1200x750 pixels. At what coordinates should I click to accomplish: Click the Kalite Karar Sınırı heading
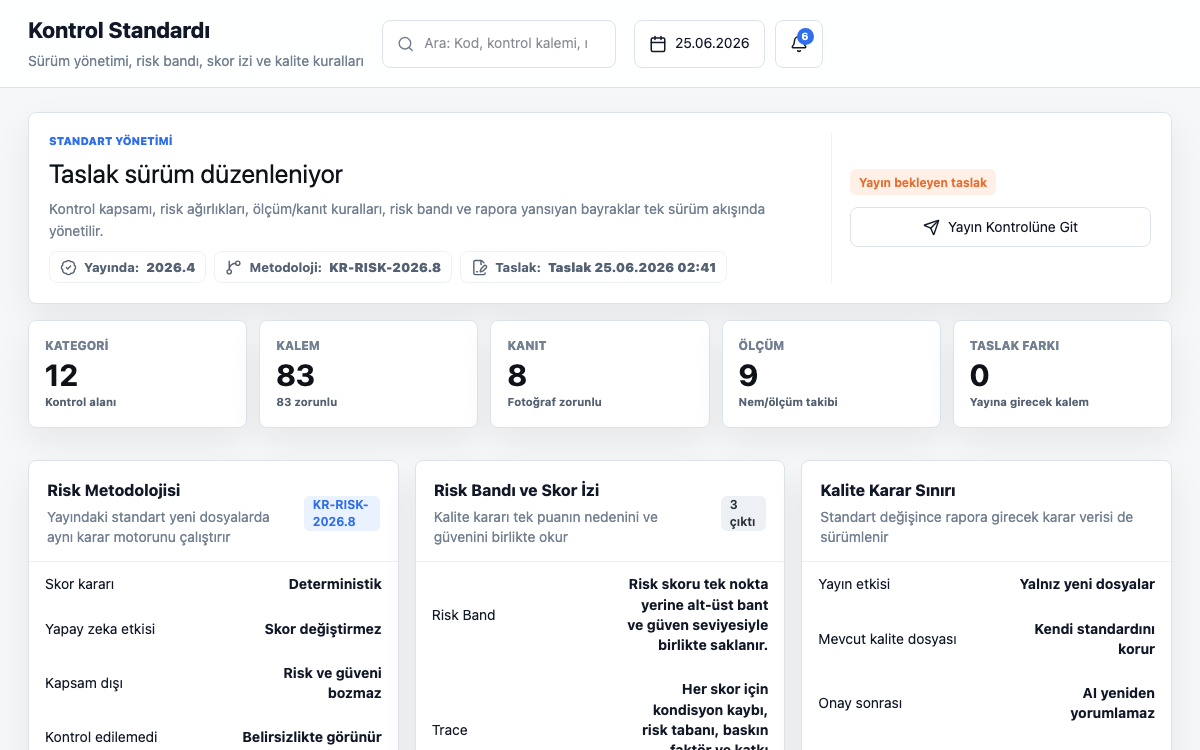[888, 491]
